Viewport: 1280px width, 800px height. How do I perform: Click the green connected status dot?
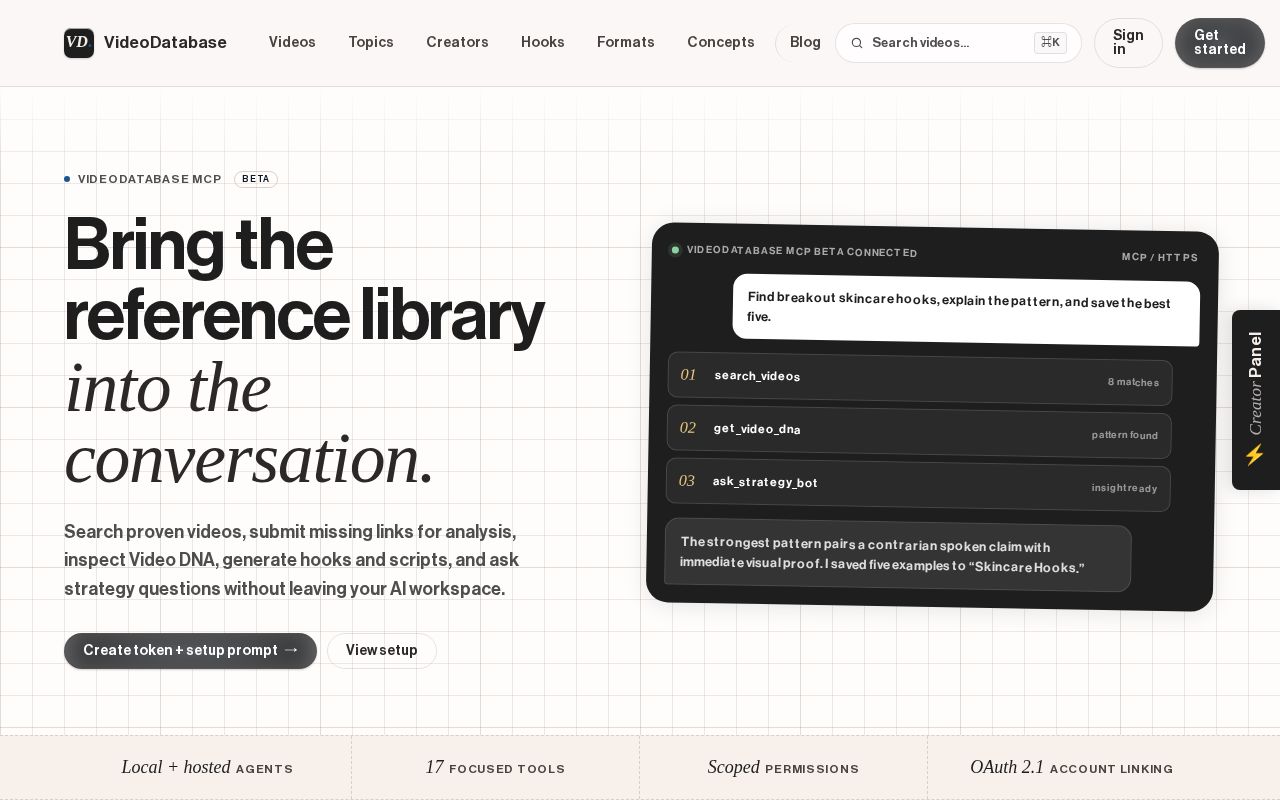[x=675, y=250]
